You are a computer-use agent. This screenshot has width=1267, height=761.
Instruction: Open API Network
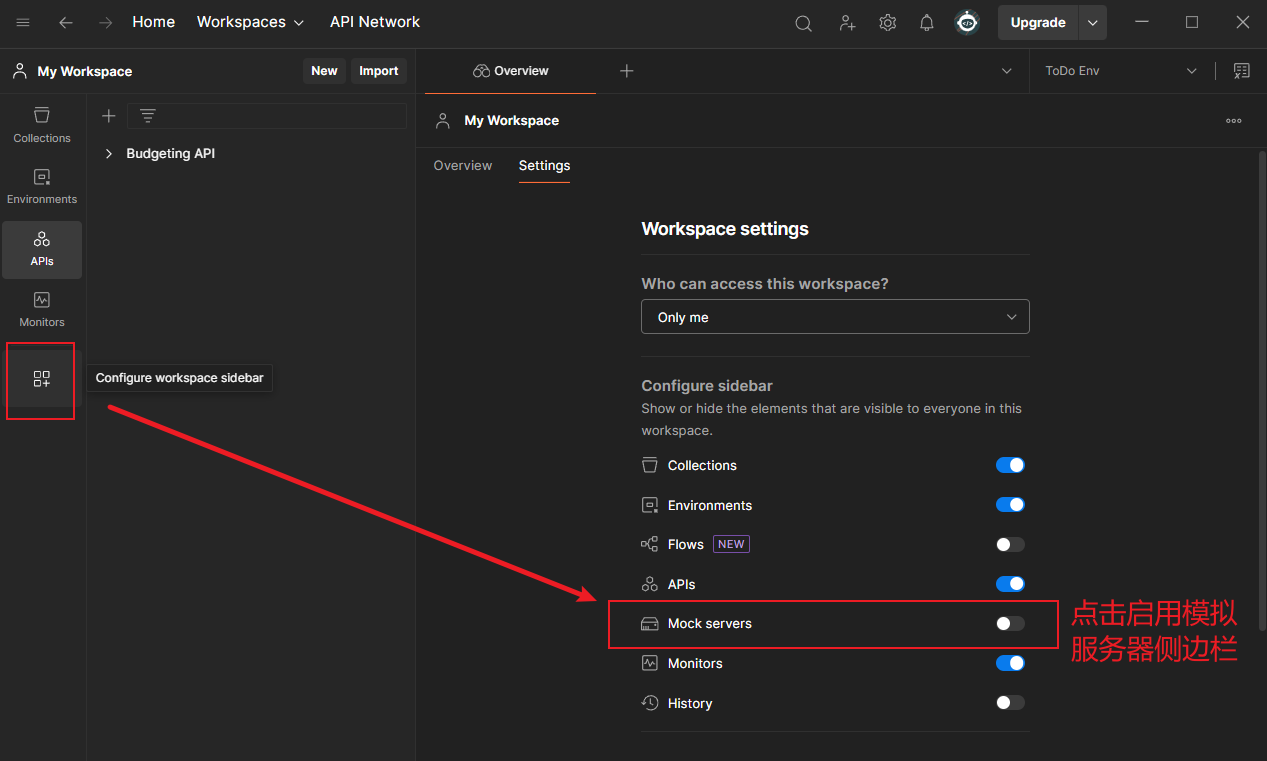375,22
